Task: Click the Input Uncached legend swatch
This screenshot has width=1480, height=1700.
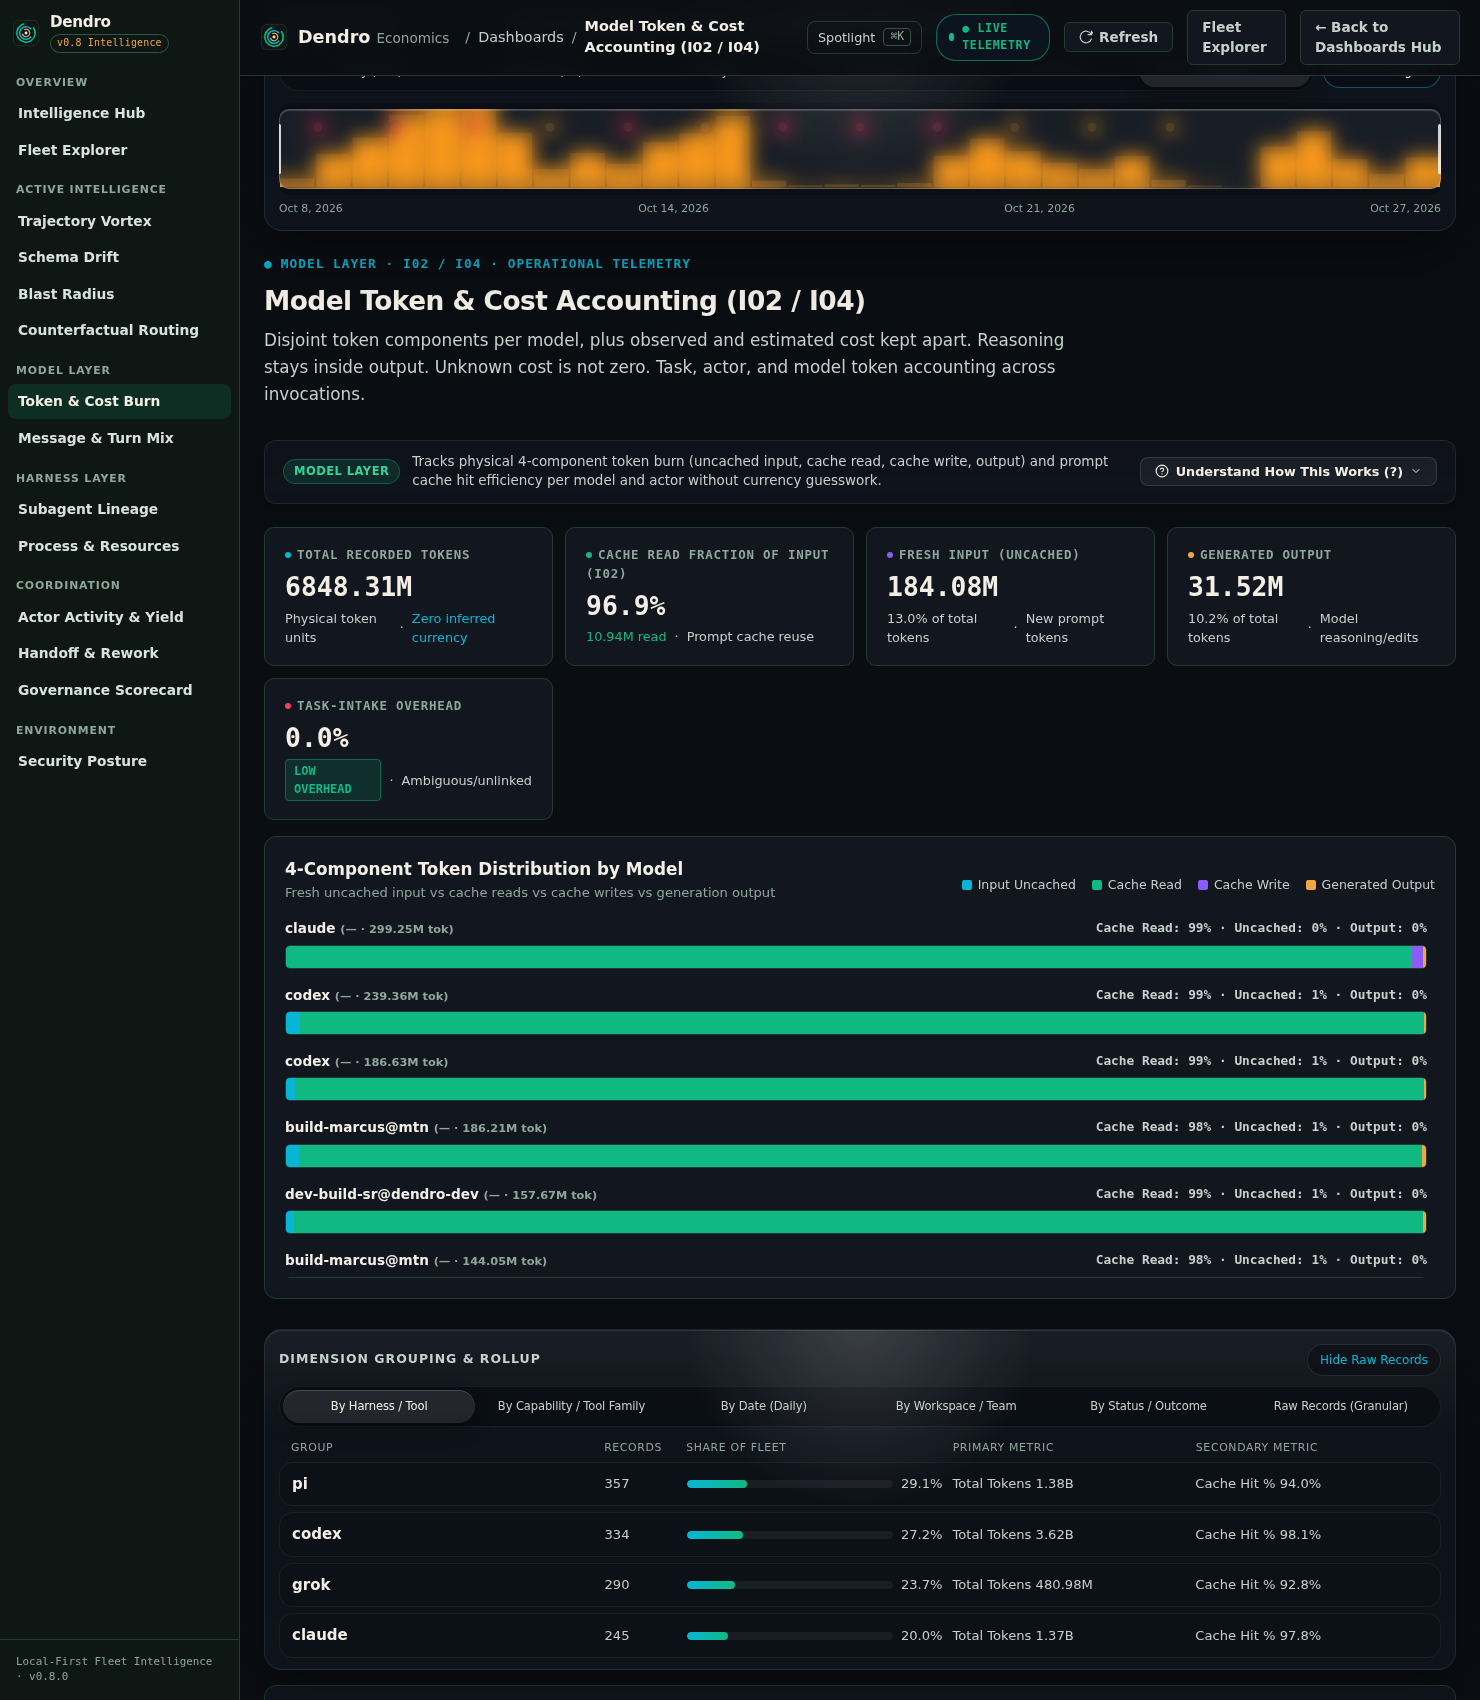Action: (967, 885)
